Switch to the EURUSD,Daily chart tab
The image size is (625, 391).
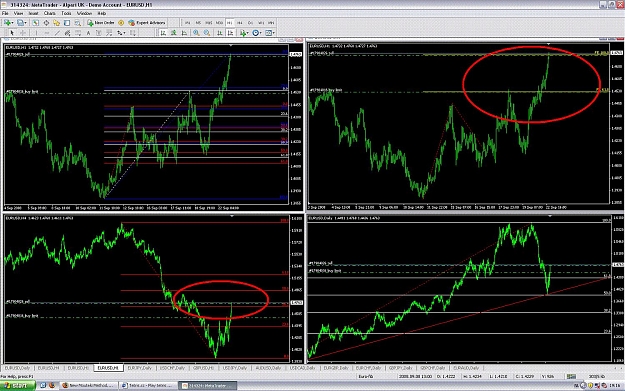(x=18, y=368)
